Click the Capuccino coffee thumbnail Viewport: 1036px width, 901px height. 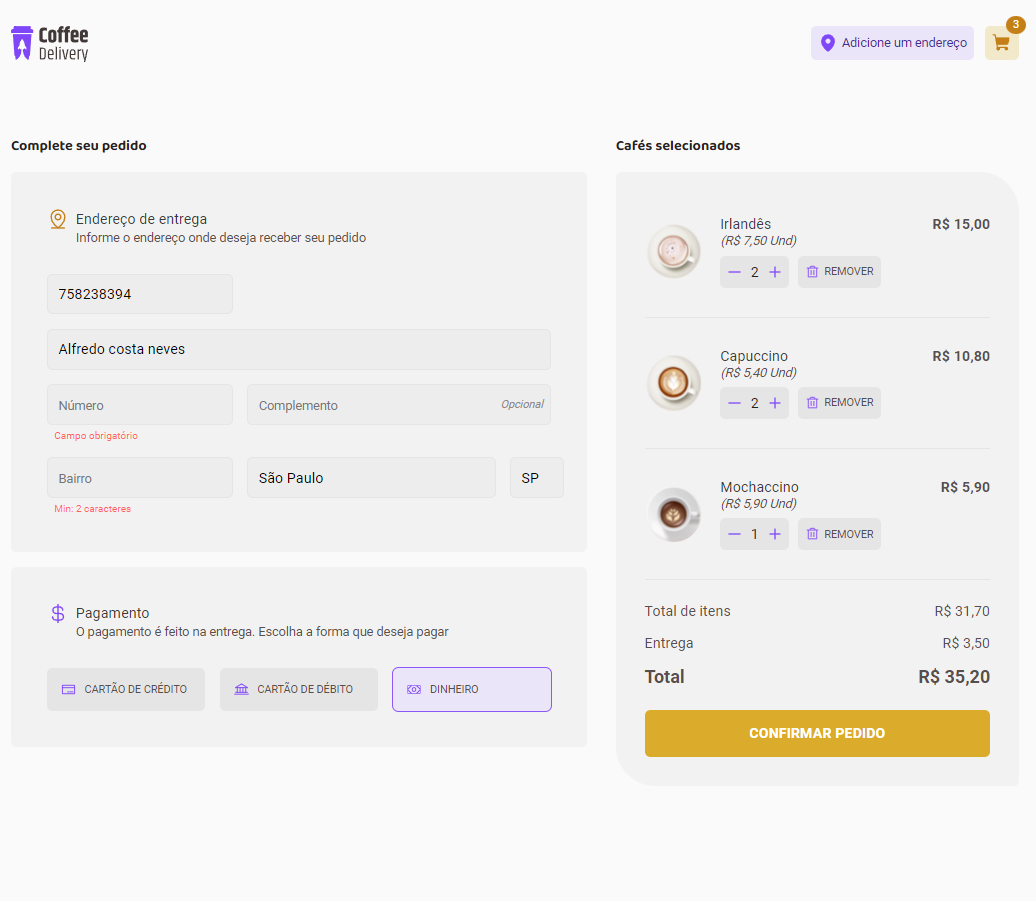point(673,383)
